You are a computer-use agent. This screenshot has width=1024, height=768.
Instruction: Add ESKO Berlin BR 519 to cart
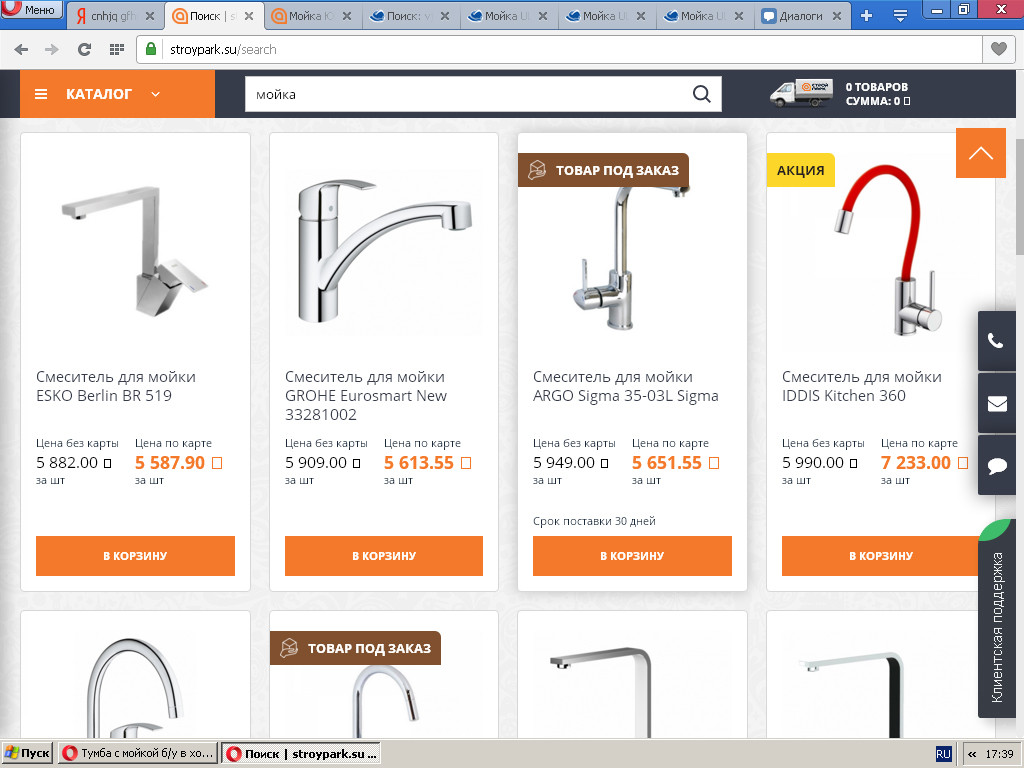tap(135, 556)
